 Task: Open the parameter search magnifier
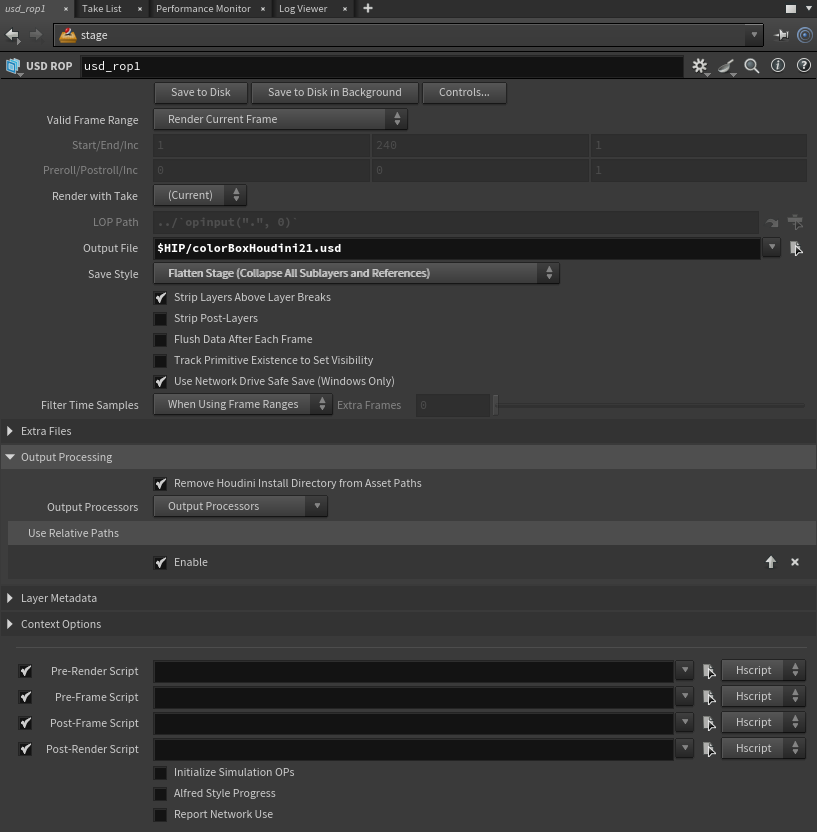pyautogui.click(x=752, y=66)
